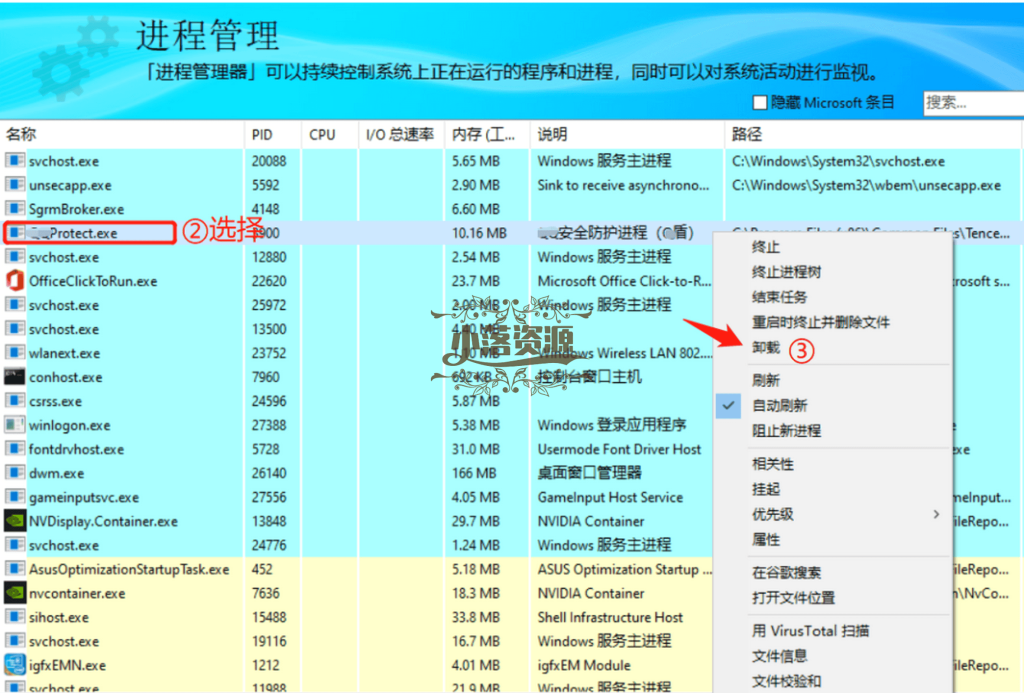Open 文件信息 from the context menu
Image resolution: width=1024 pixels, height=693 pixels.
tap(779, 656)
